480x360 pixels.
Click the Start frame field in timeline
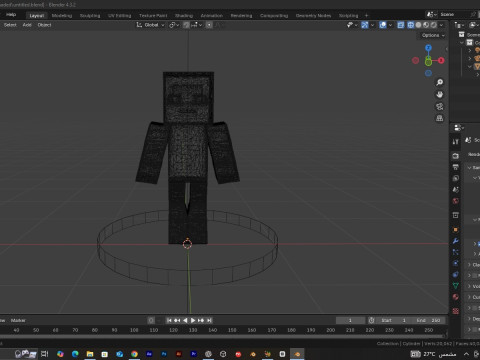pos(394,320)
